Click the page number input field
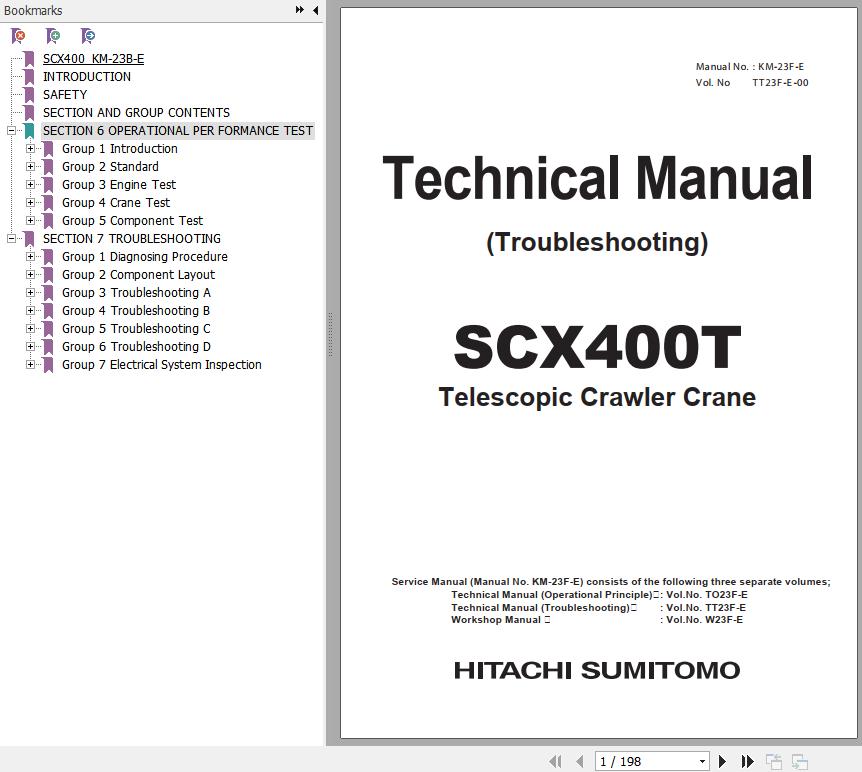Screen dimensions: 862x772 coord(645,762)
